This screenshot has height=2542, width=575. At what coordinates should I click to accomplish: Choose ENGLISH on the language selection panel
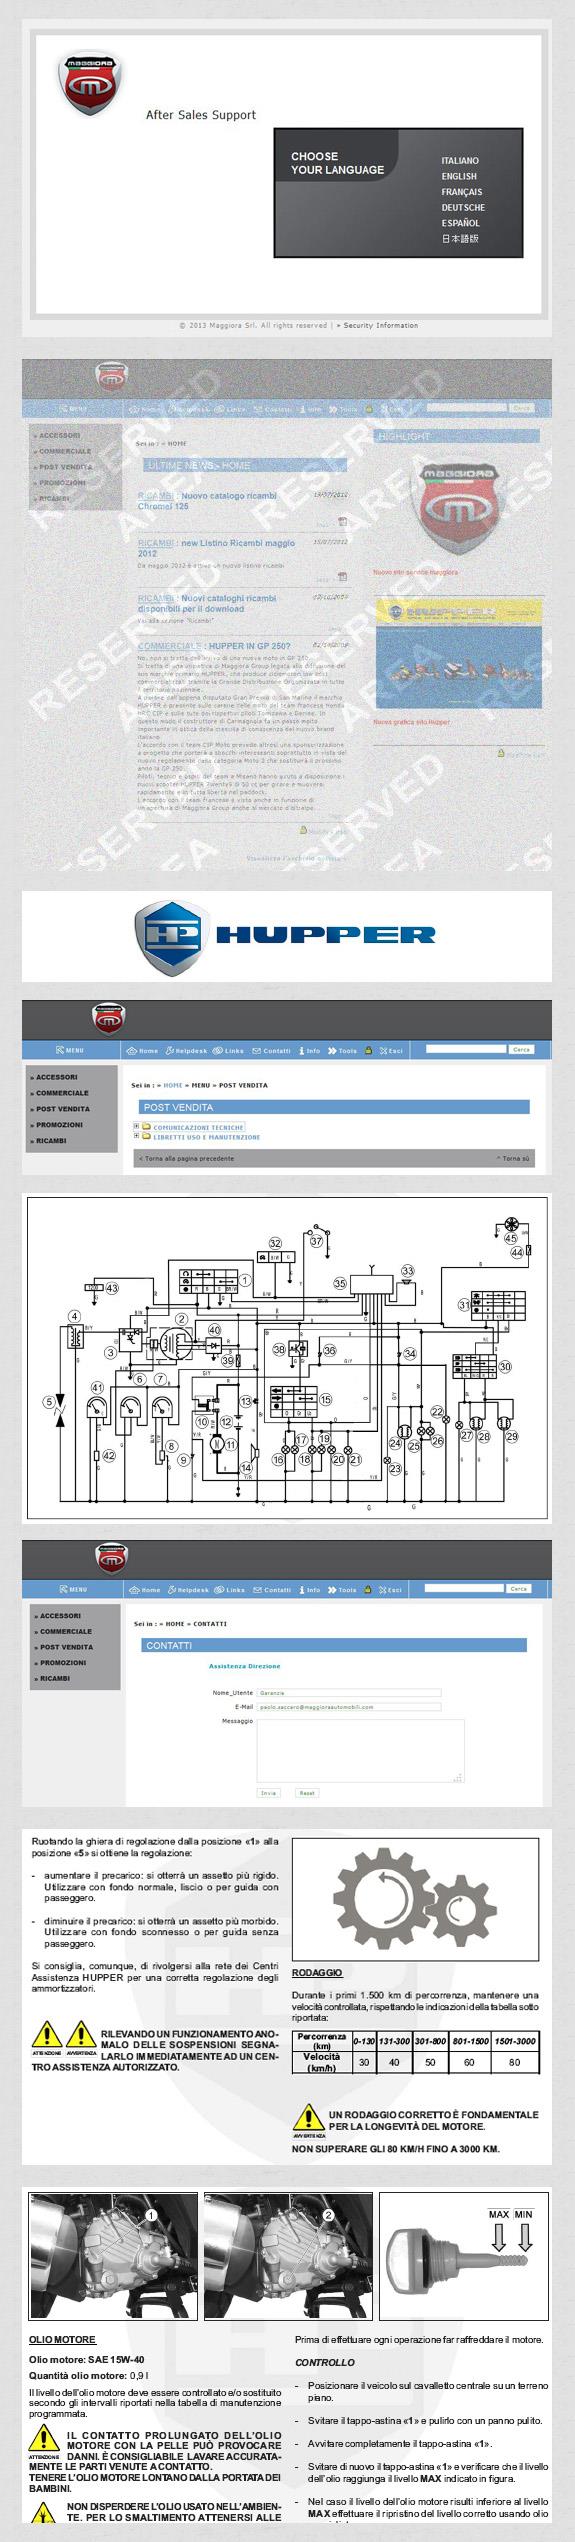pos(459,176)
